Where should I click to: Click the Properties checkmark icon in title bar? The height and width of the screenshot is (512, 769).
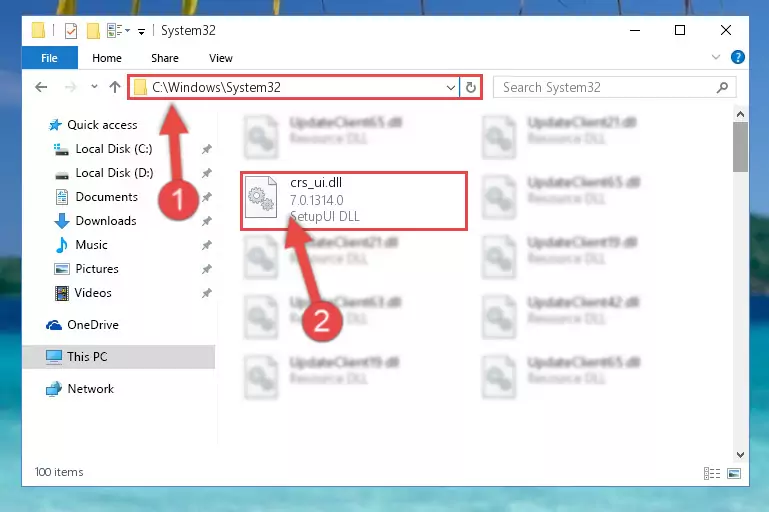[71, 31]
